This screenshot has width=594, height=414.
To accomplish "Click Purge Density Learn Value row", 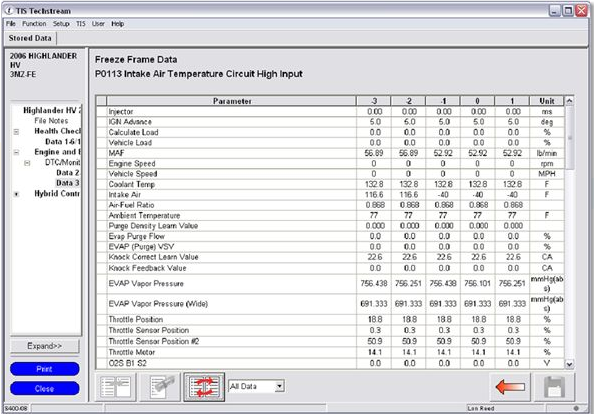I will (x=330, y=226).
